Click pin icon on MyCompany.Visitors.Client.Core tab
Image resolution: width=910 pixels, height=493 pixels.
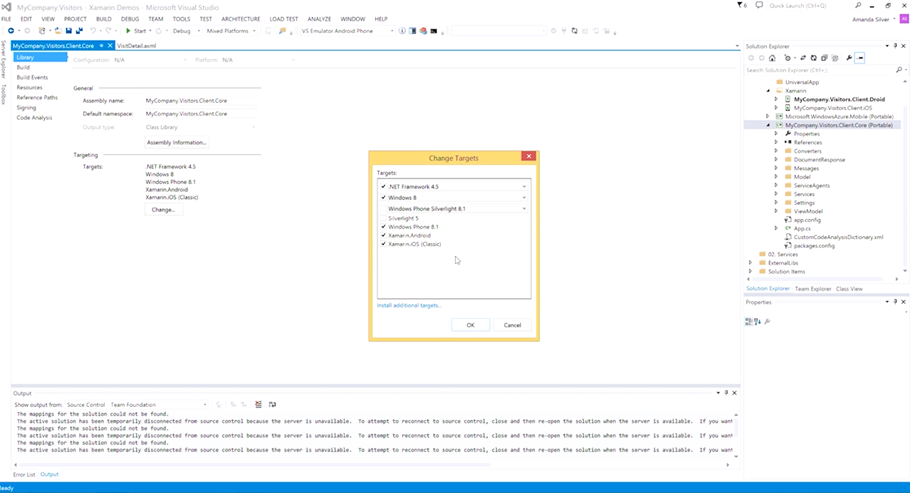point(101,45)
